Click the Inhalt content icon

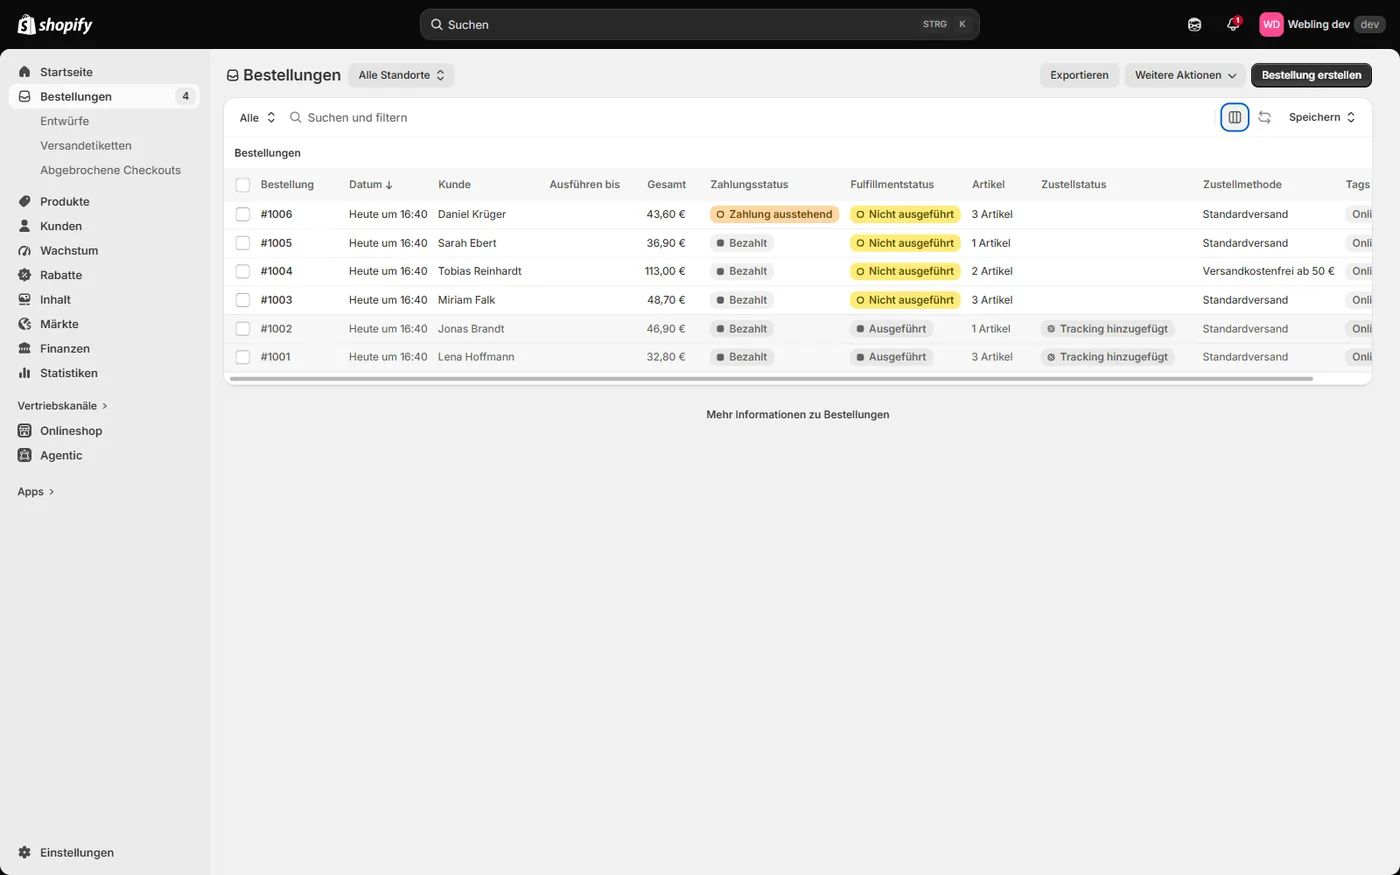[x=25, y=299]
